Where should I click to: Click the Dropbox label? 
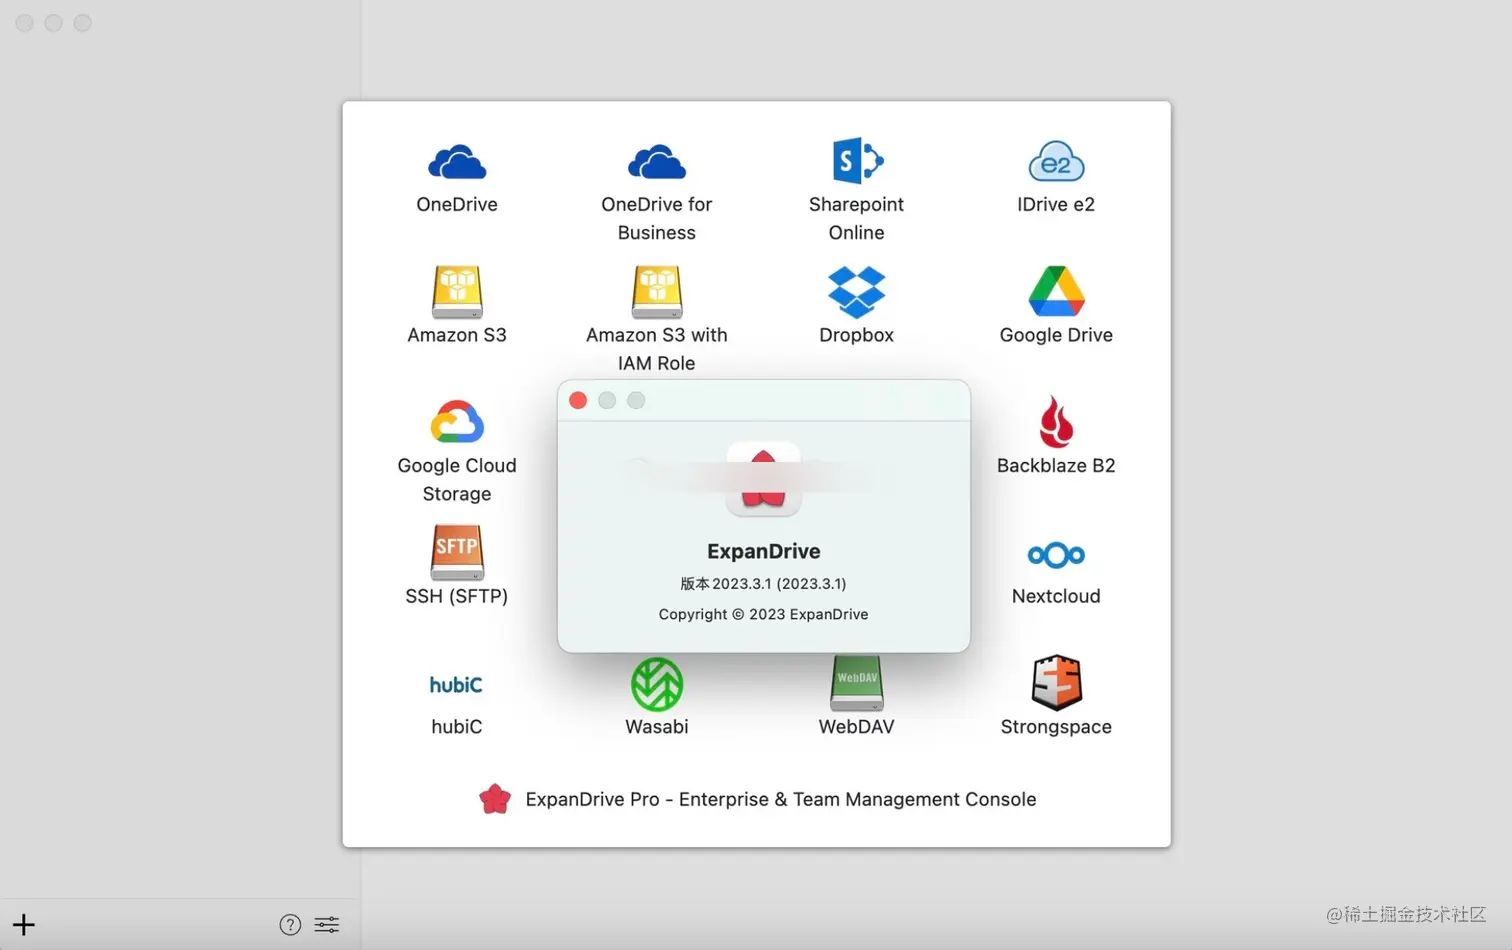pos(857,335)
